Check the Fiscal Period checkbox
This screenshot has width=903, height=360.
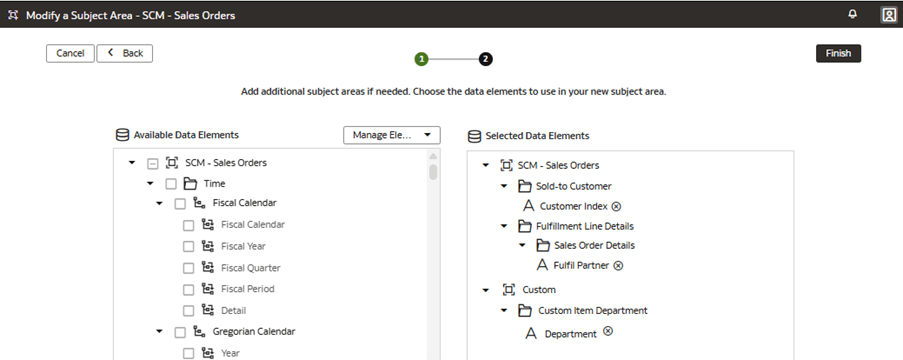click(x=188, y=289)
